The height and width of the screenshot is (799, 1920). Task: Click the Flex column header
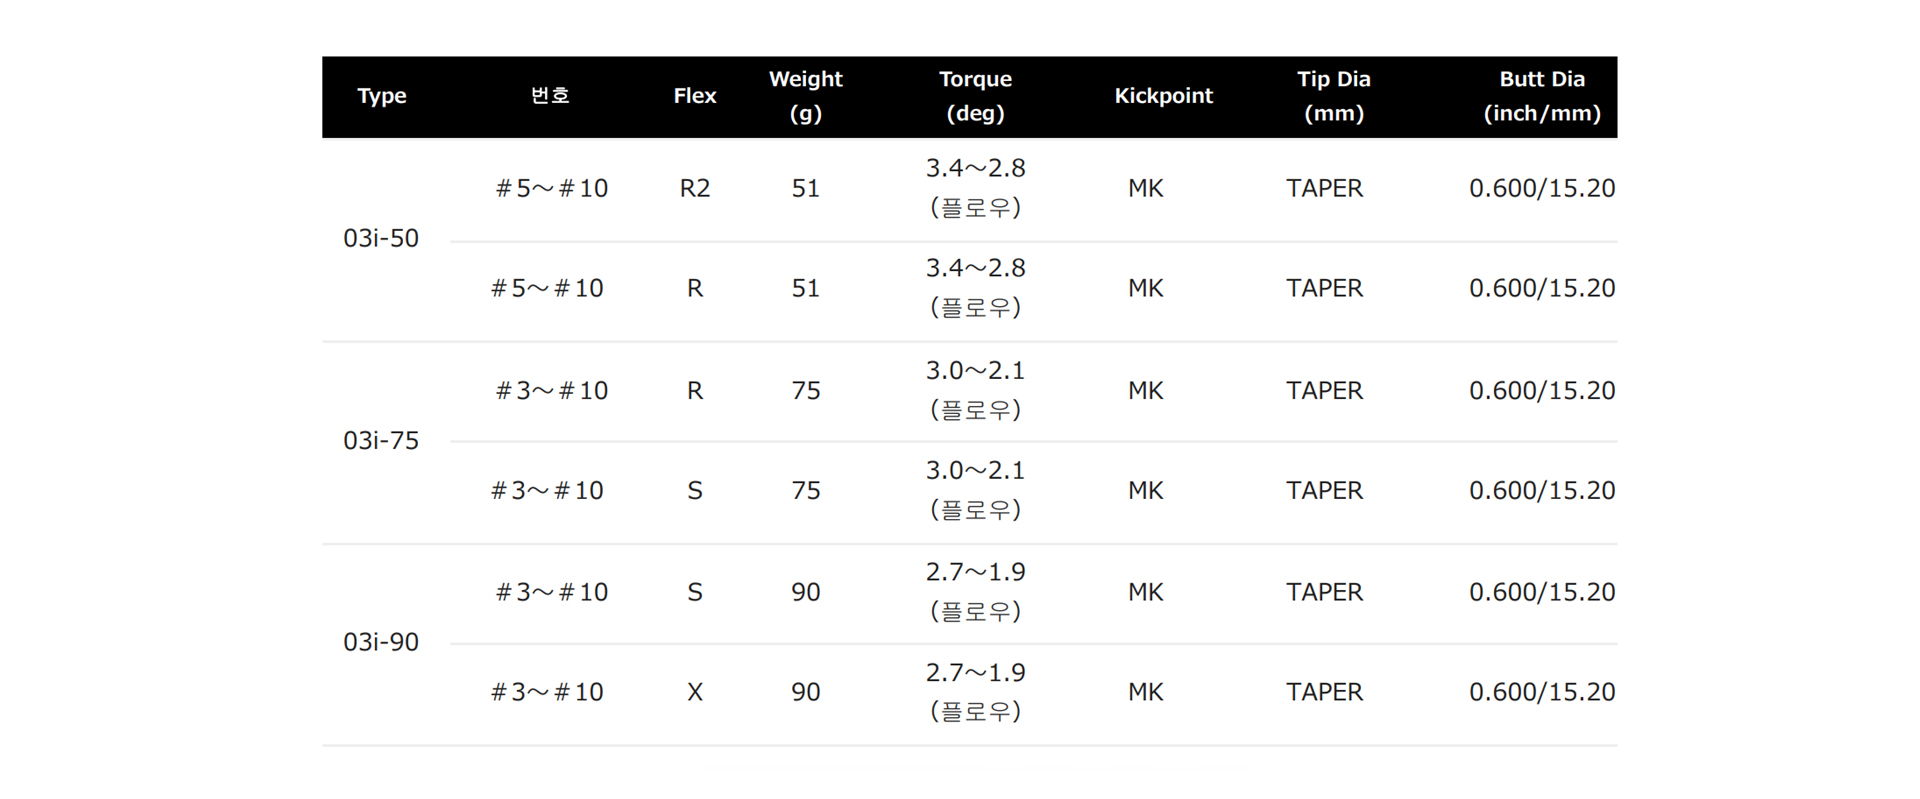695,96
